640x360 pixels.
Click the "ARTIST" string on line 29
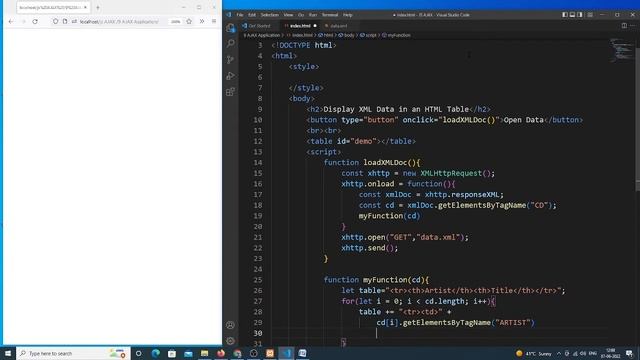(513, 322)
